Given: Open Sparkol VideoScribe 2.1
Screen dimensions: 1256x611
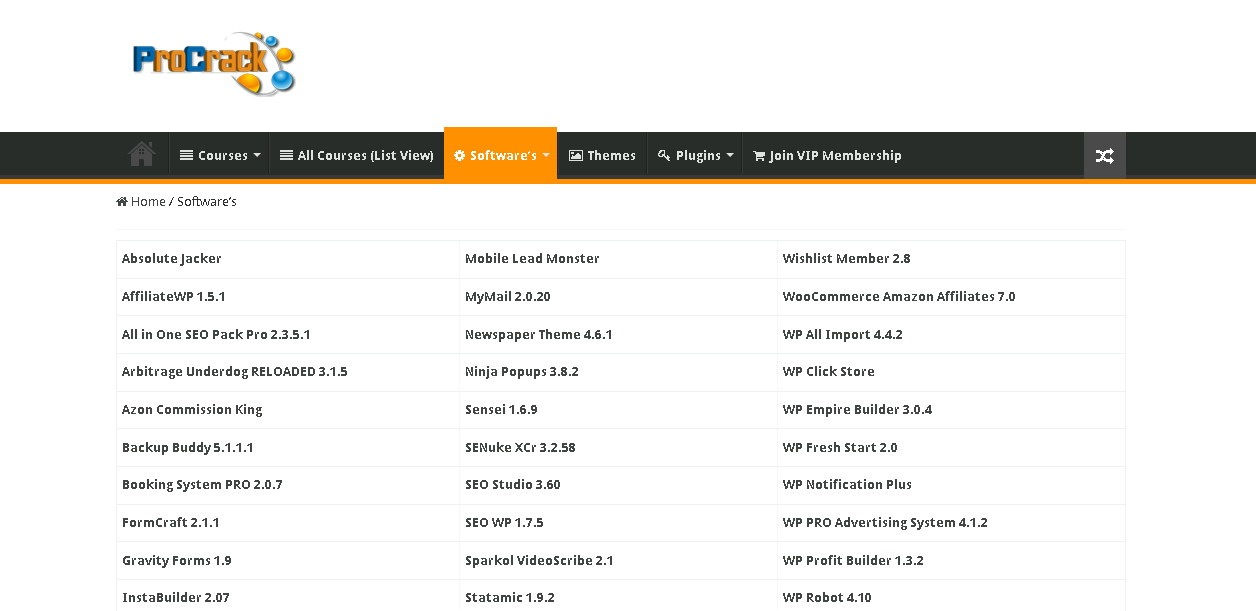Looking at the screenshot, I should tap(539, 561).
